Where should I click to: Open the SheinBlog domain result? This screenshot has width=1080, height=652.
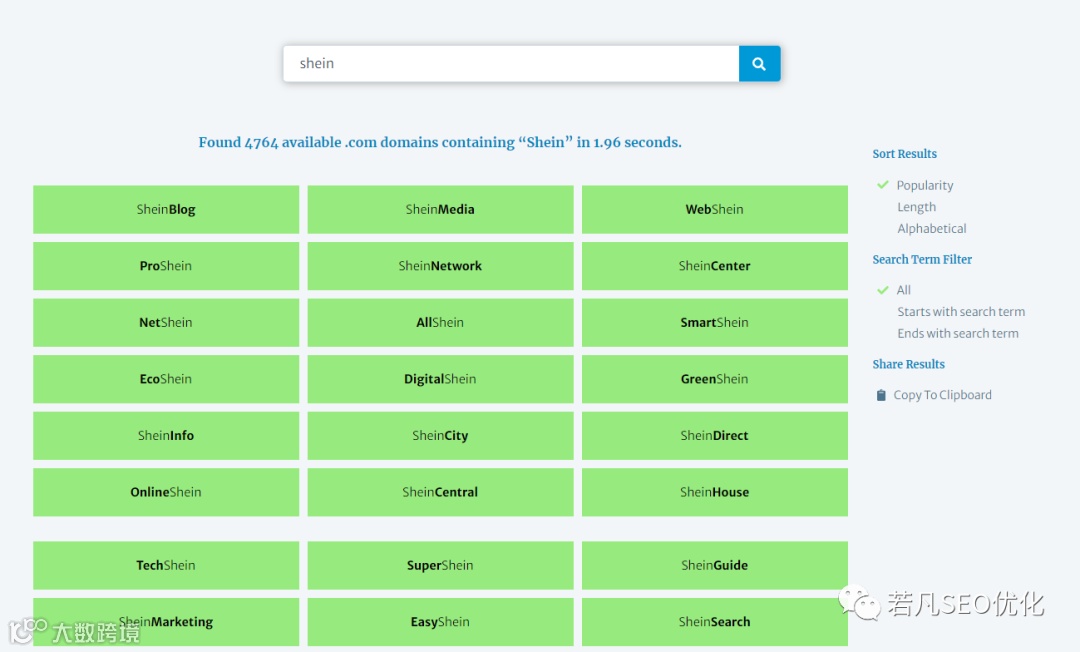point(166,209)
